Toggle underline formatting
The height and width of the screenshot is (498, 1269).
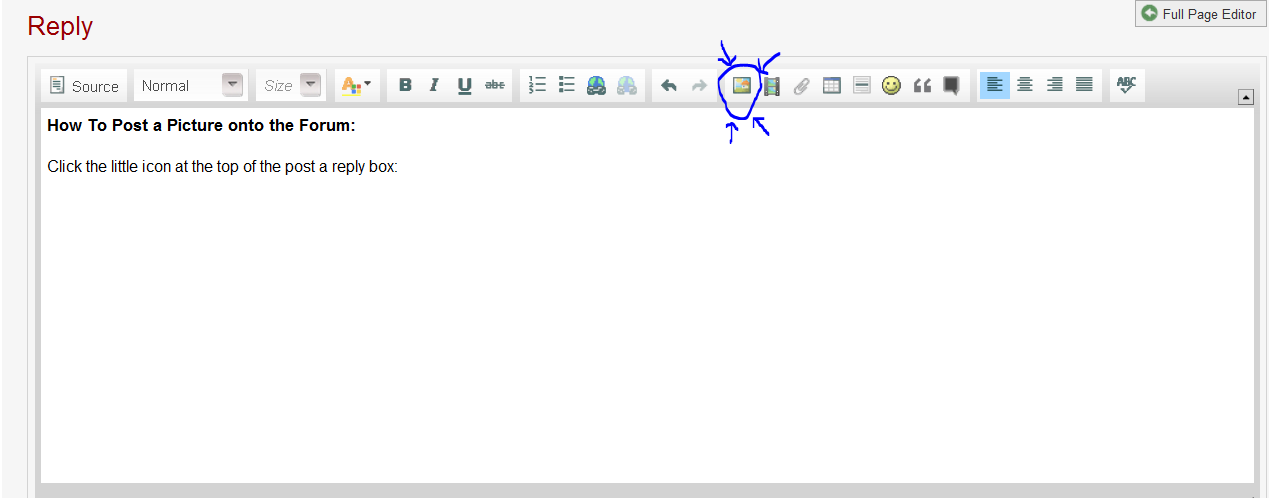464,86
